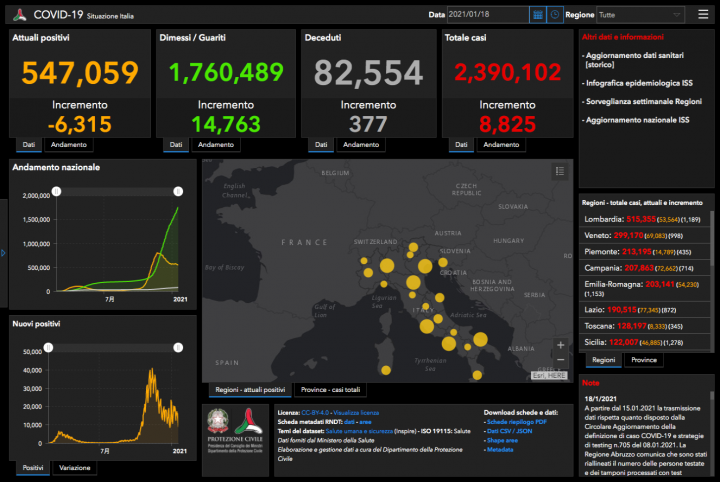Expand the left side panel arrow
The height and width of the screenshot is (482, 720).
coord(3,252)
